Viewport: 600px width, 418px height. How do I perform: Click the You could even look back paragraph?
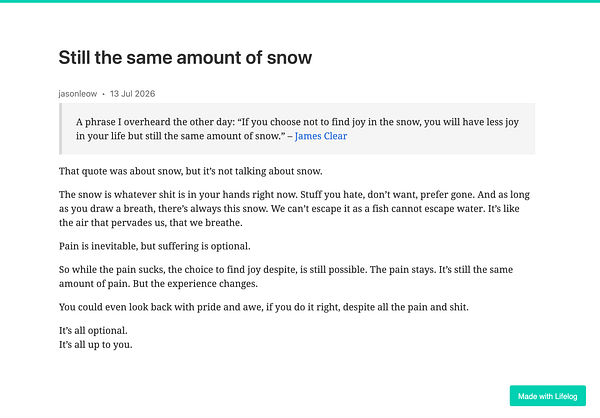click(x=264, y=307)
